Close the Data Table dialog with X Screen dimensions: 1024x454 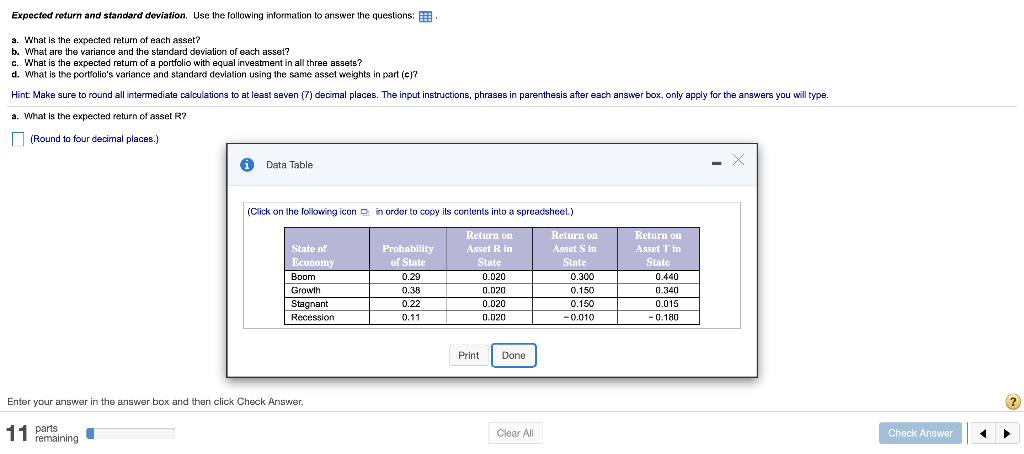(739, 160)
